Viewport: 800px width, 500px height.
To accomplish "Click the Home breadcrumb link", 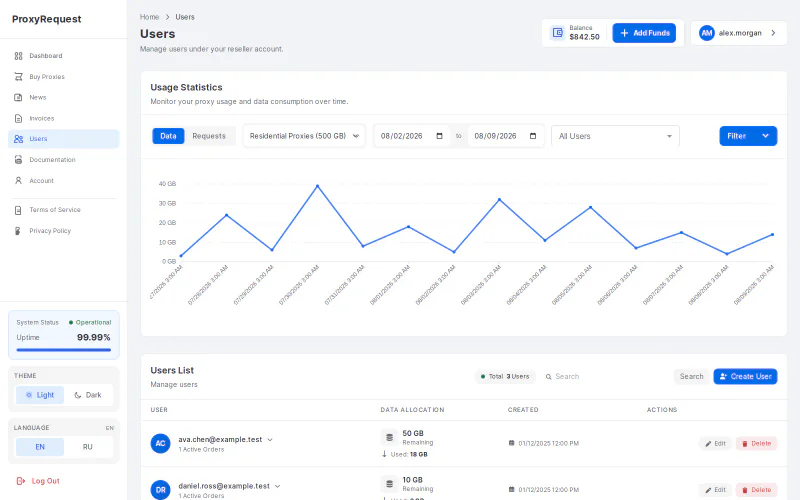I will 149,17.
